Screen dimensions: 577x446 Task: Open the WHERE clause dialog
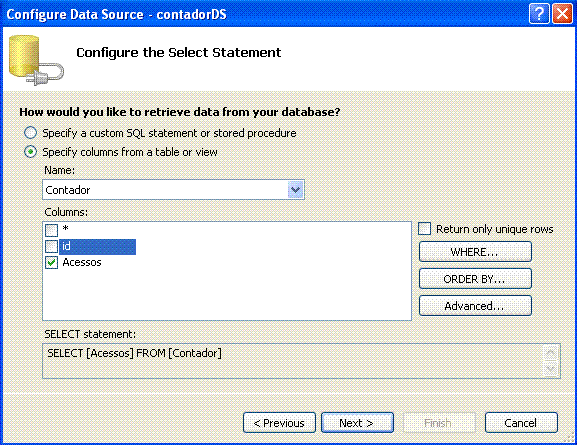[475, 252]
